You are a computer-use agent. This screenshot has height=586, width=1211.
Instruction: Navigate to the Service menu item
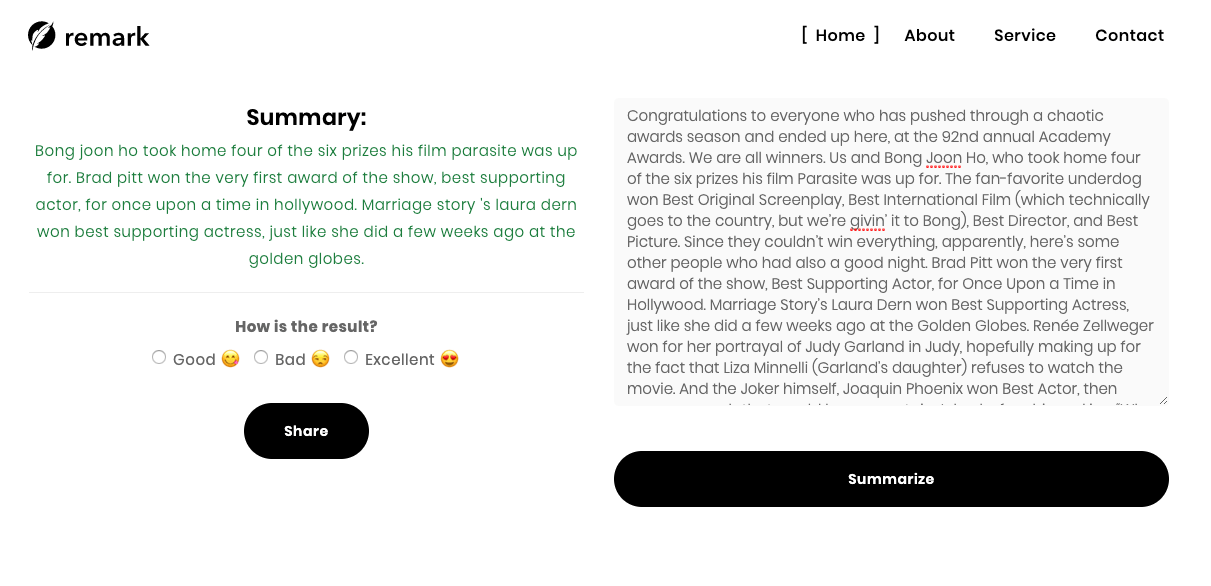(1024, 35)
